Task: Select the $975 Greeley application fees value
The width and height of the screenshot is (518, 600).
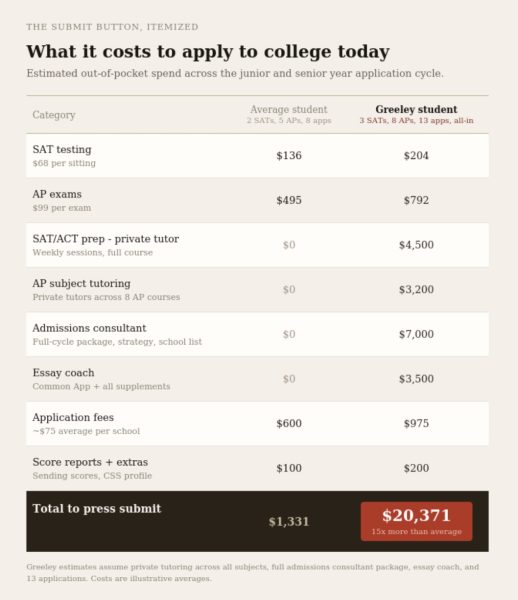Action: click(416, 424)
